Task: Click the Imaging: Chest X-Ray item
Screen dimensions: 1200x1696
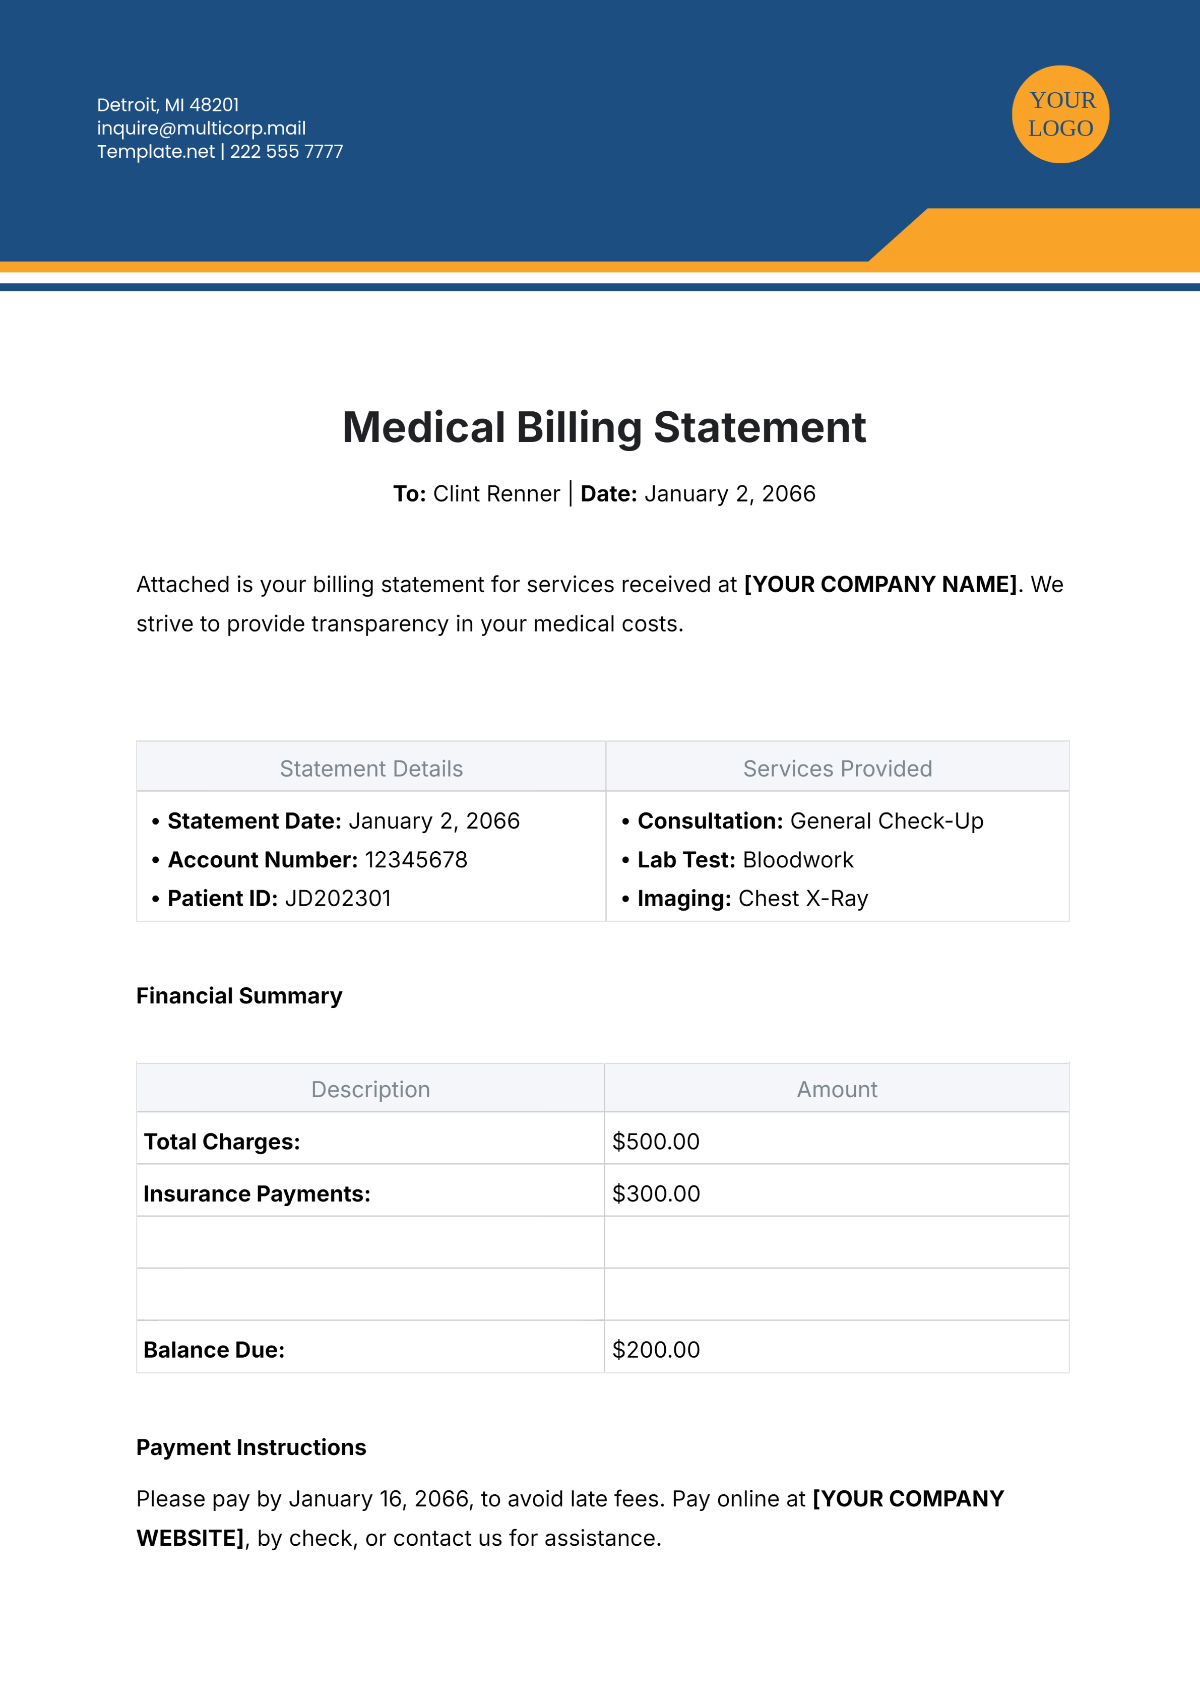Action: coord(745,898)
